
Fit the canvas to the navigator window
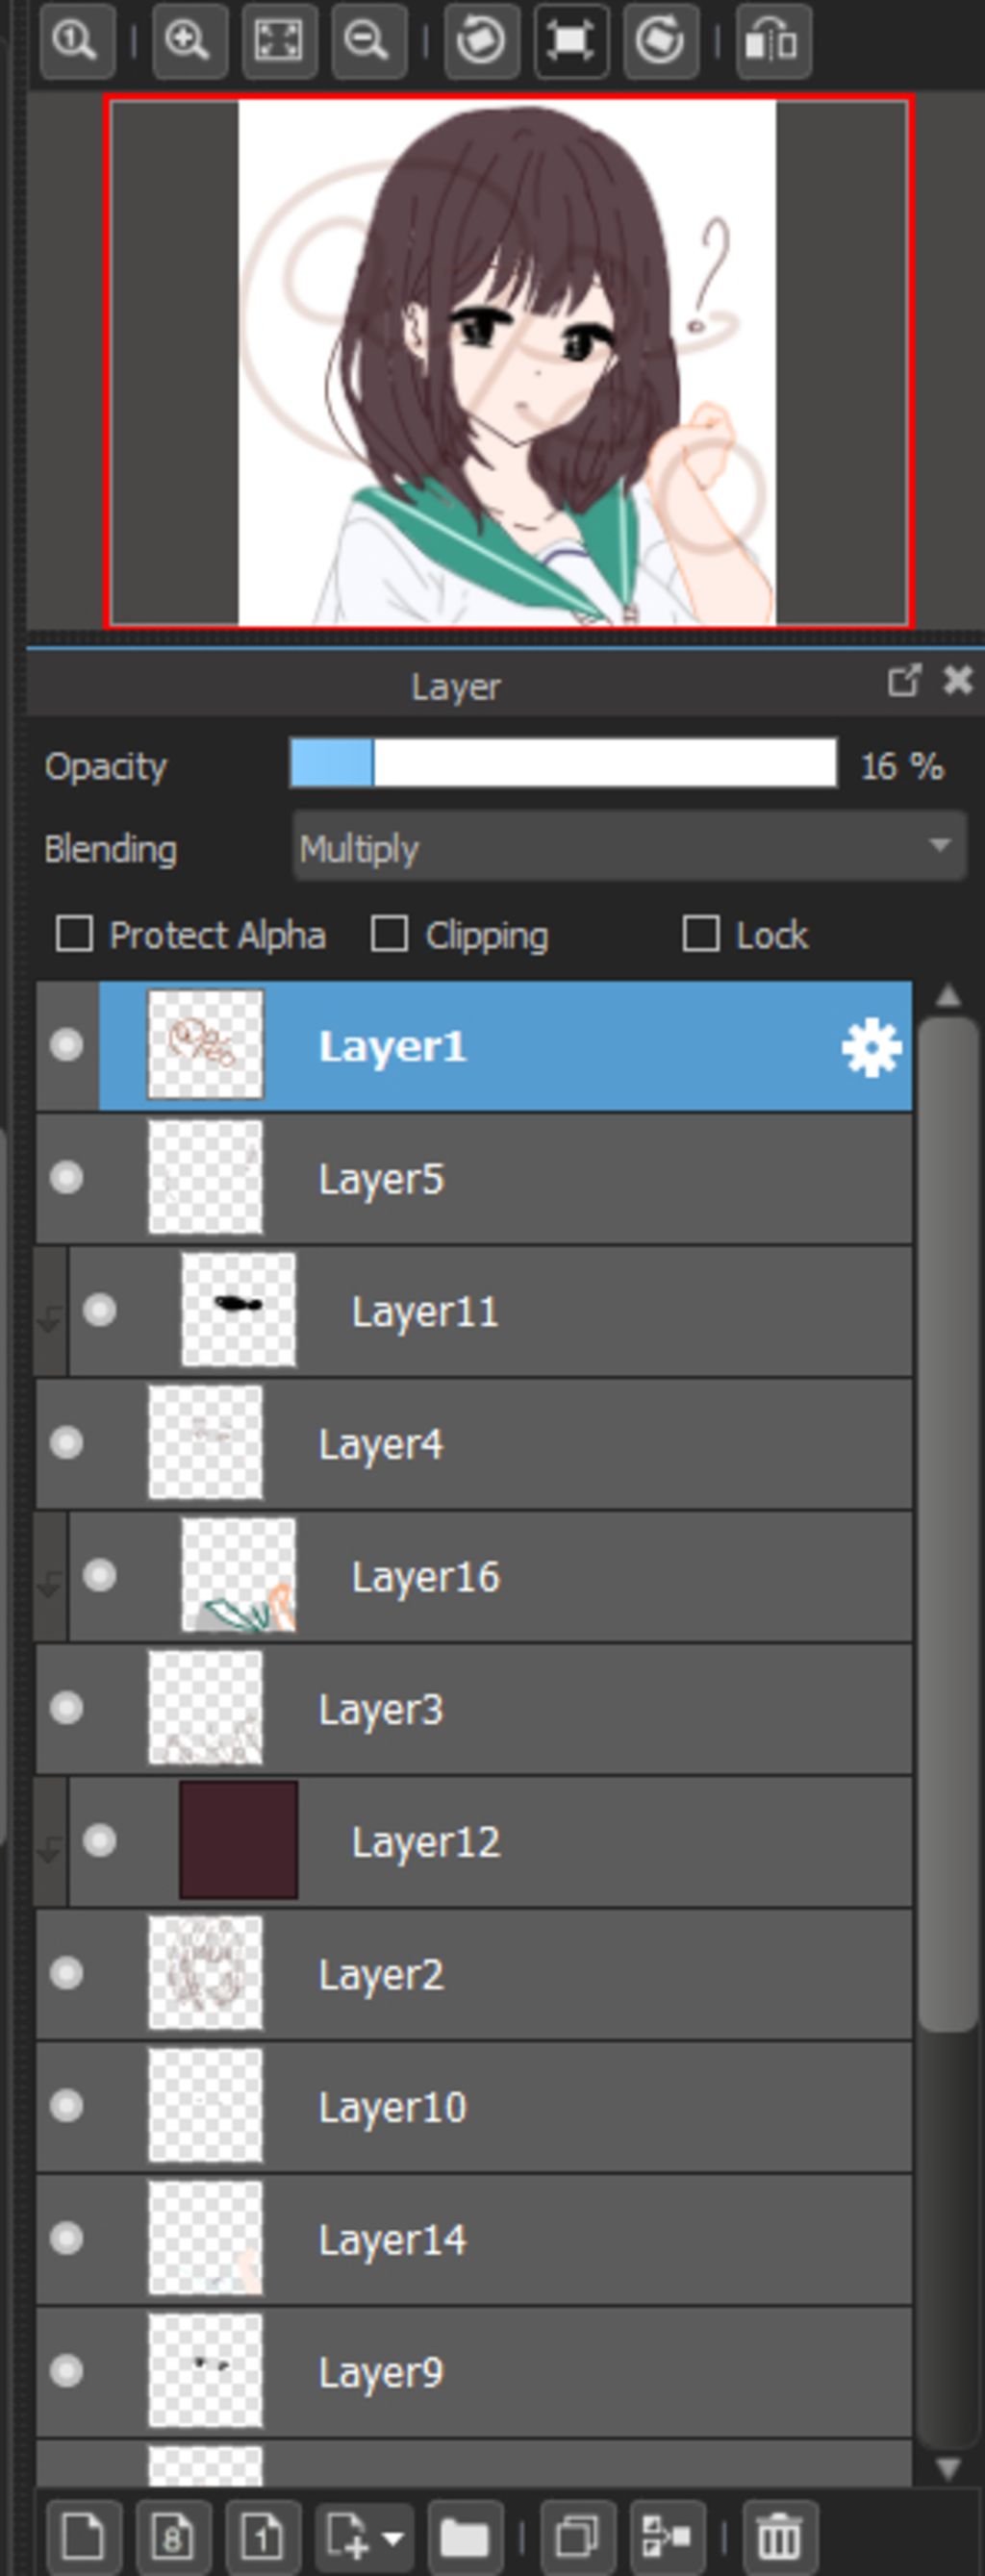click(279, 41)
